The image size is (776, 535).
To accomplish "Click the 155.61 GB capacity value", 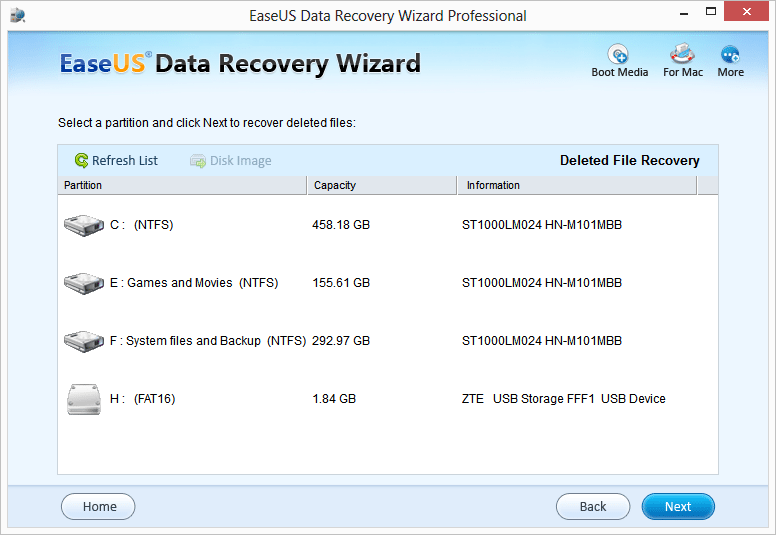I will pos(341,283).
